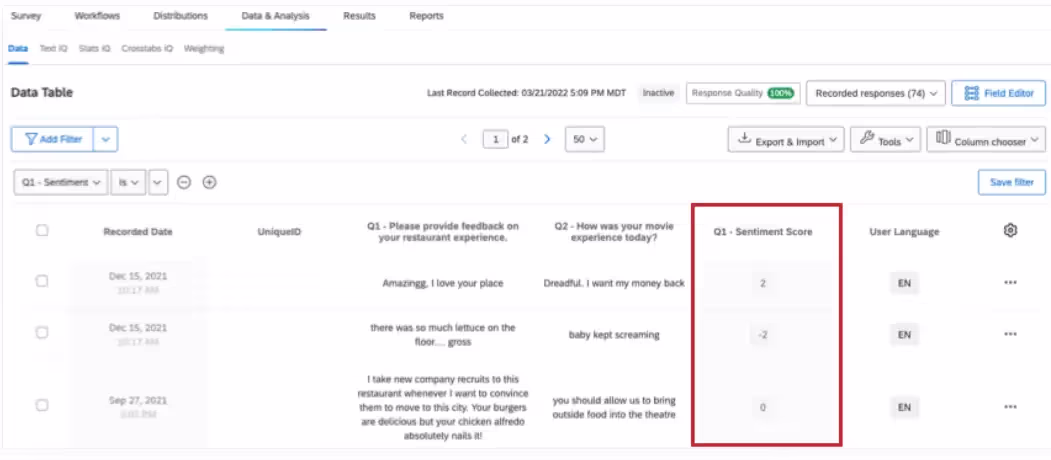The image size is (1051, 460).
Task: Open Export & Import menu
Action: [786, 139]
